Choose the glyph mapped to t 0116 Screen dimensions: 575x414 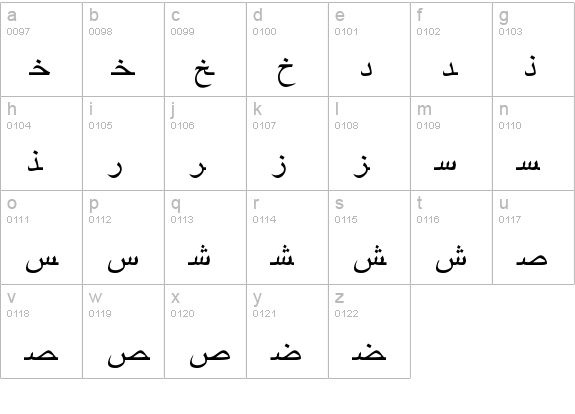click(x=451, y=237)
